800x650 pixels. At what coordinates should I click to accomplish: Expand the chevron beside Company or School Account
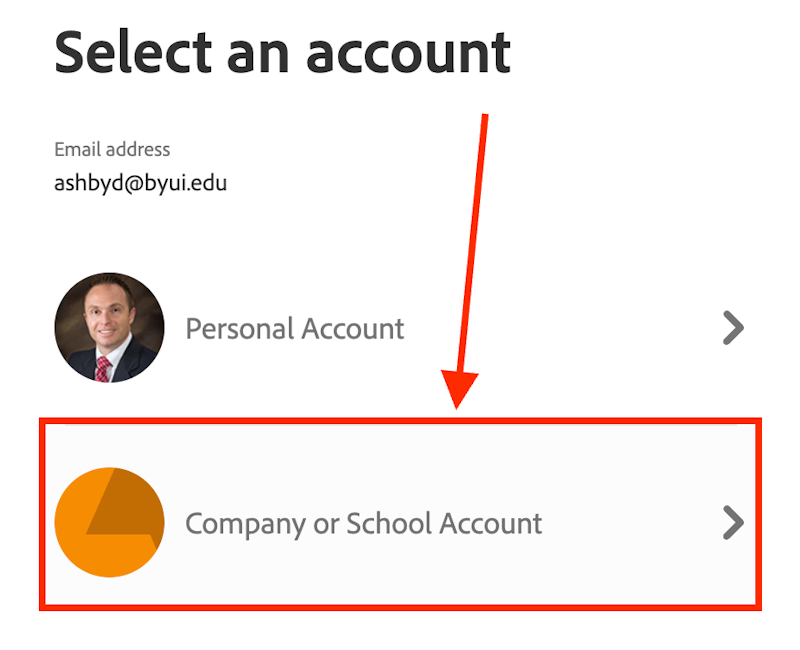[733, 522]
